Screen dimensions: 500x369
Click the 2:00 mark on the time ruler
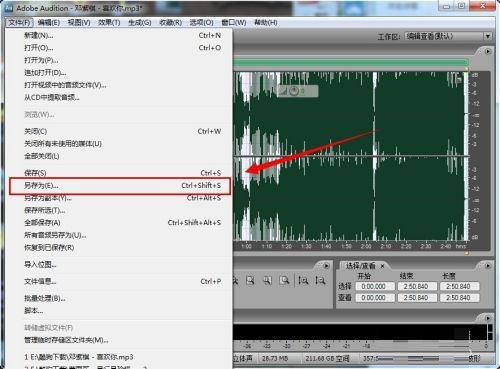(366, 246)
